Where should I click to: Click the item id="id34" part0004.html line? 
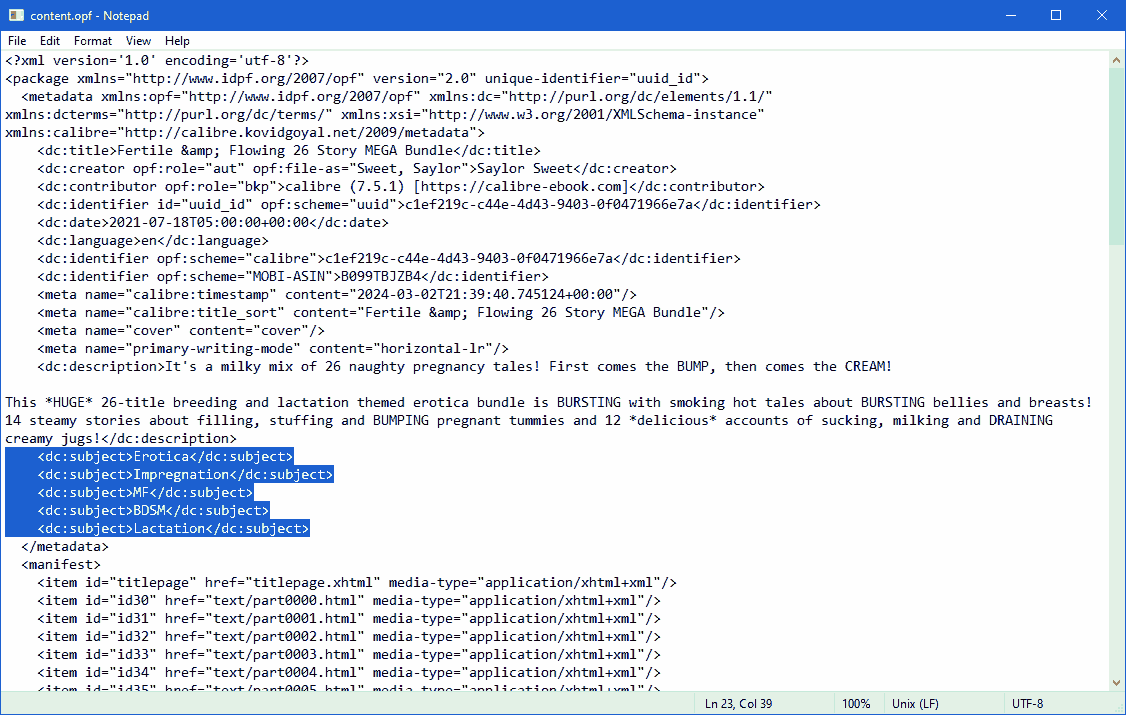pos(349,672)
